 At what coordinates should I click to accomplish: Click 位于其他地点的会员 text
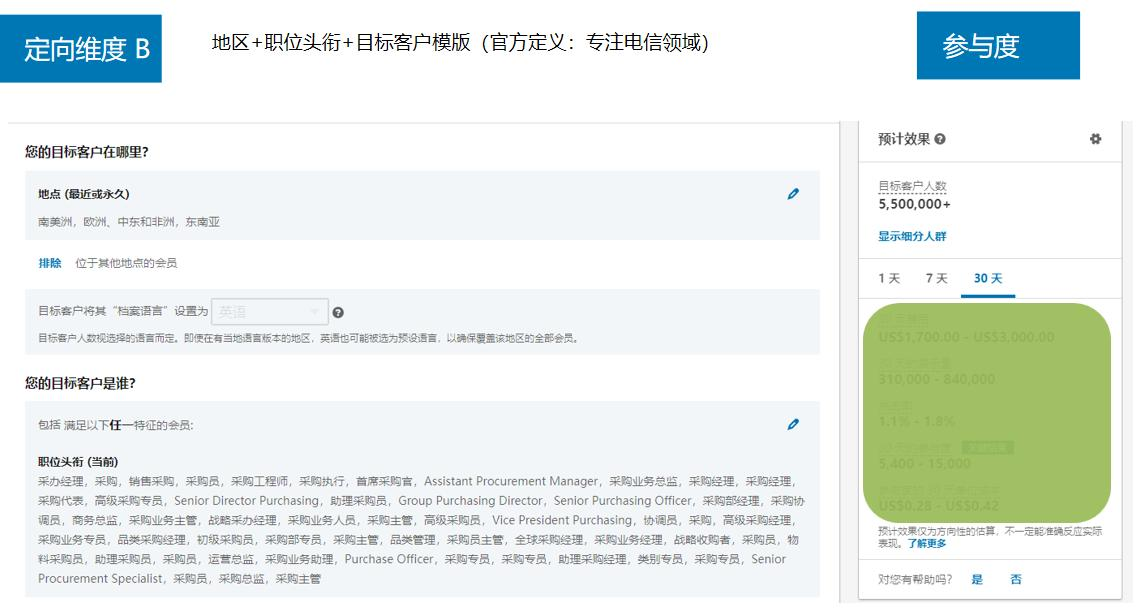tap(126, 263)
